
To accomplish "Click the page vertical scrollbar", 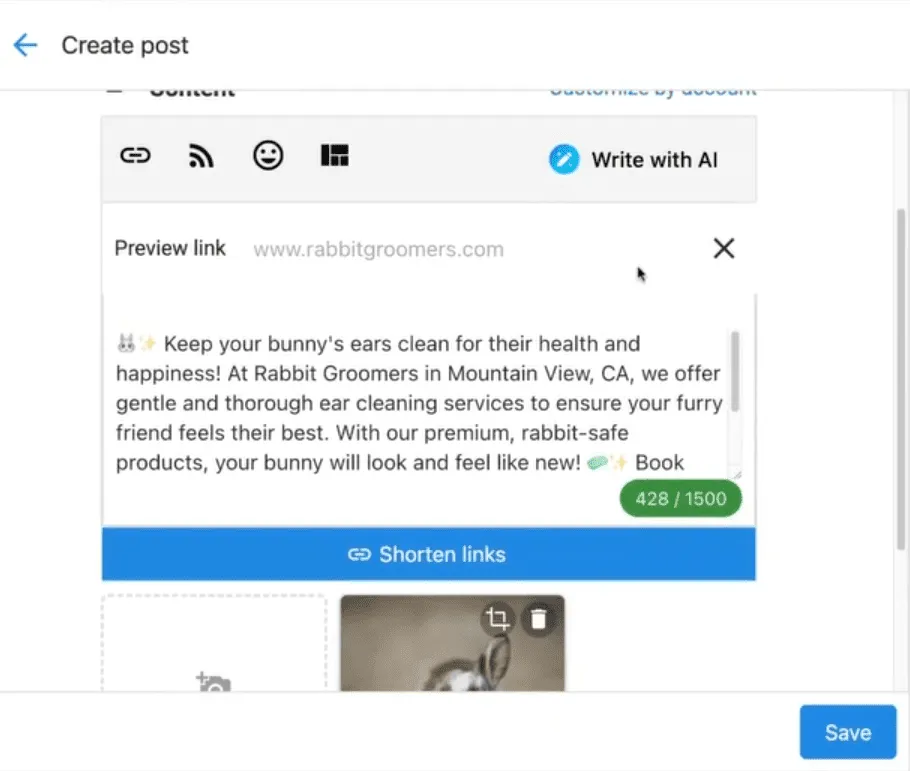I will point(902,380).
